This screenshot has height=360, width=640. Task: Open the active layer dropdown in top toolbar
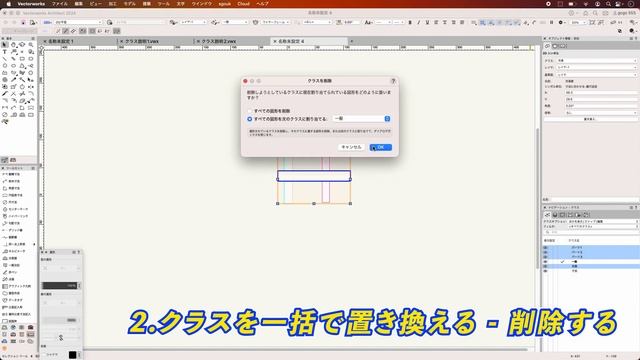(193, 22)
